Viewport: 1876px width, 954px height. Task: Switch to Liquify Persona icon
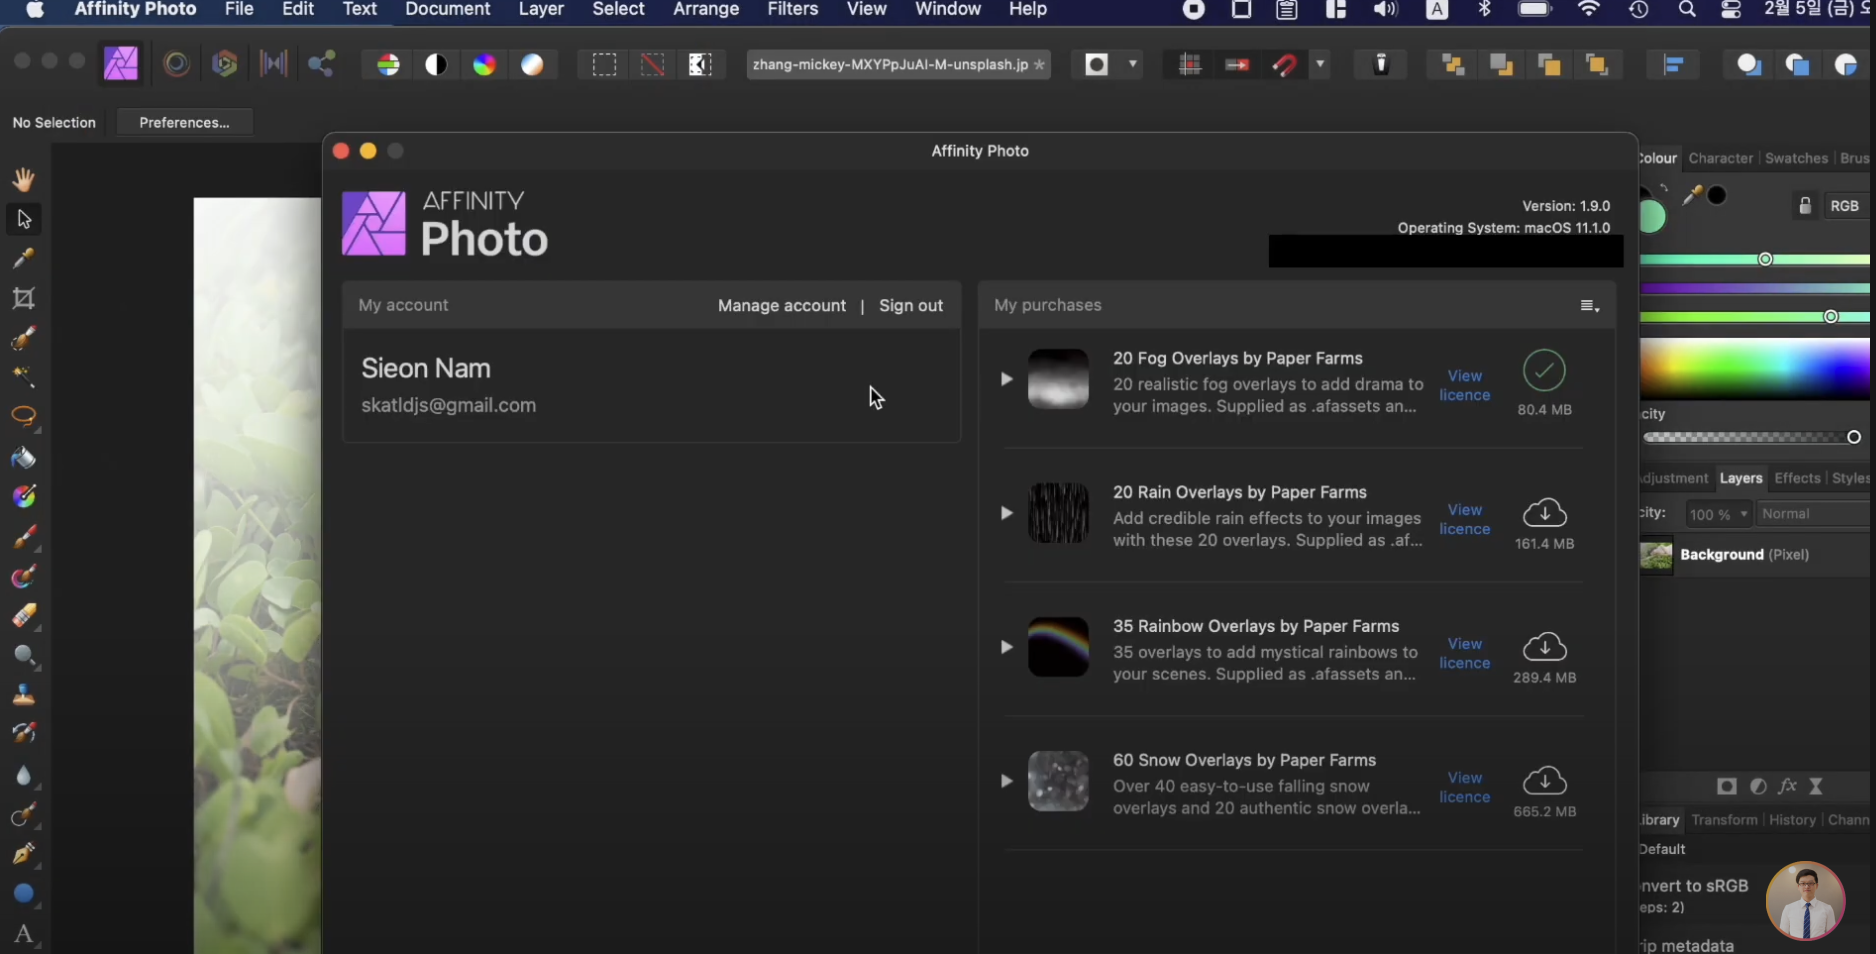[177, 64]
